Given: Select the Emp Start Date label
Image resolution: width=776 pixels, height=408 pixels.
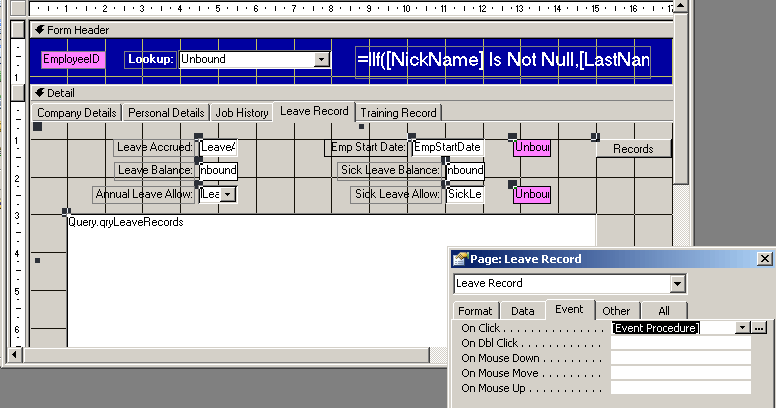Looking at the screenshot, I should tap(367, 147).
